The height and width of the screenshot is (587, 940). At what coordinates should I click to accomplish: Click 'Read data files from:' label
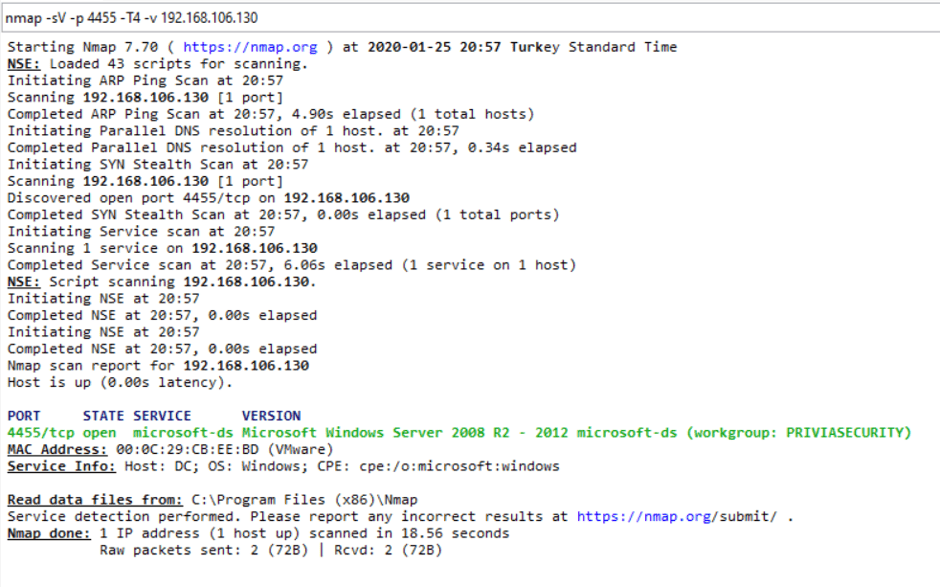coord(95,501)
